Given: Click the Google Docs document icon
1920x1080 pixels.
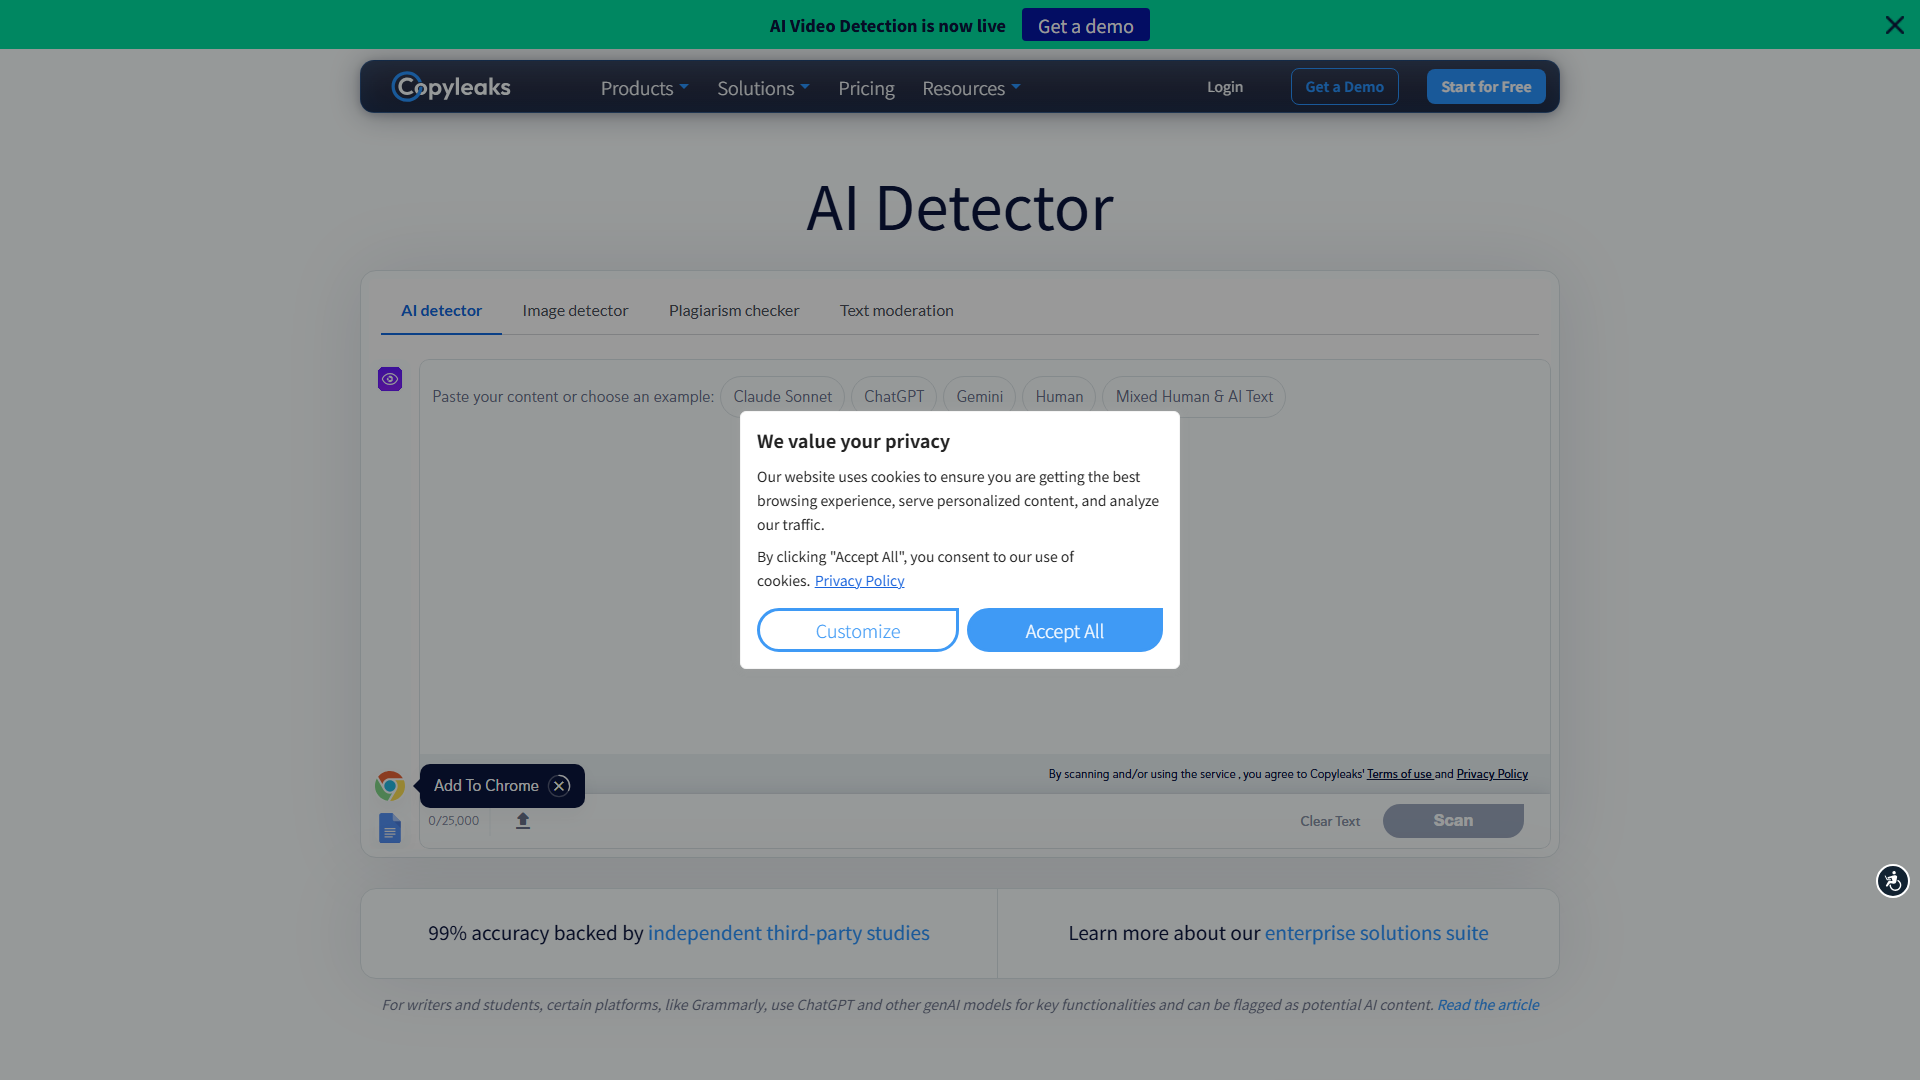Looking at the screenshot, I should (x=390, y=828).
